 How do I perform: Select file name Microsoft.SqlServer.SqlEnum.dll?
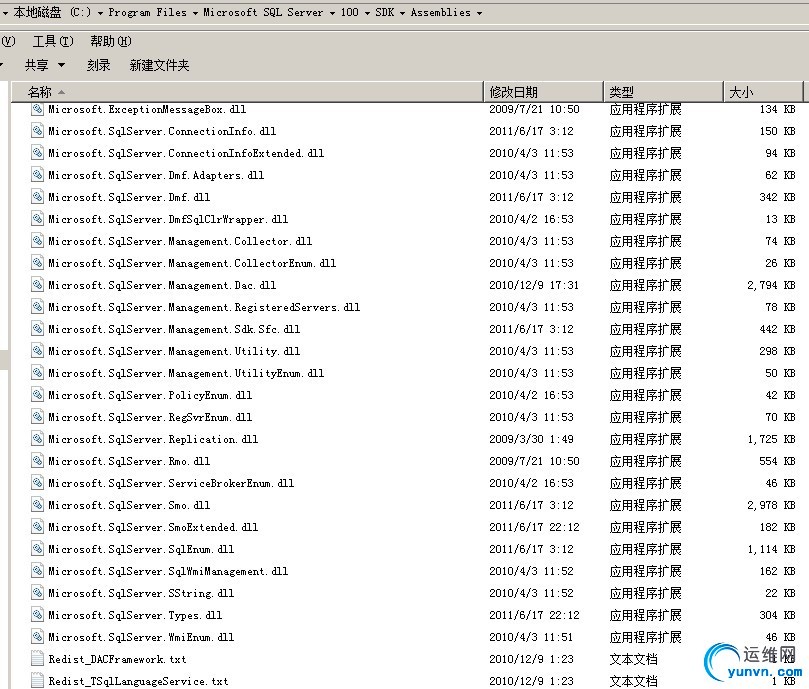coord(141,549)
